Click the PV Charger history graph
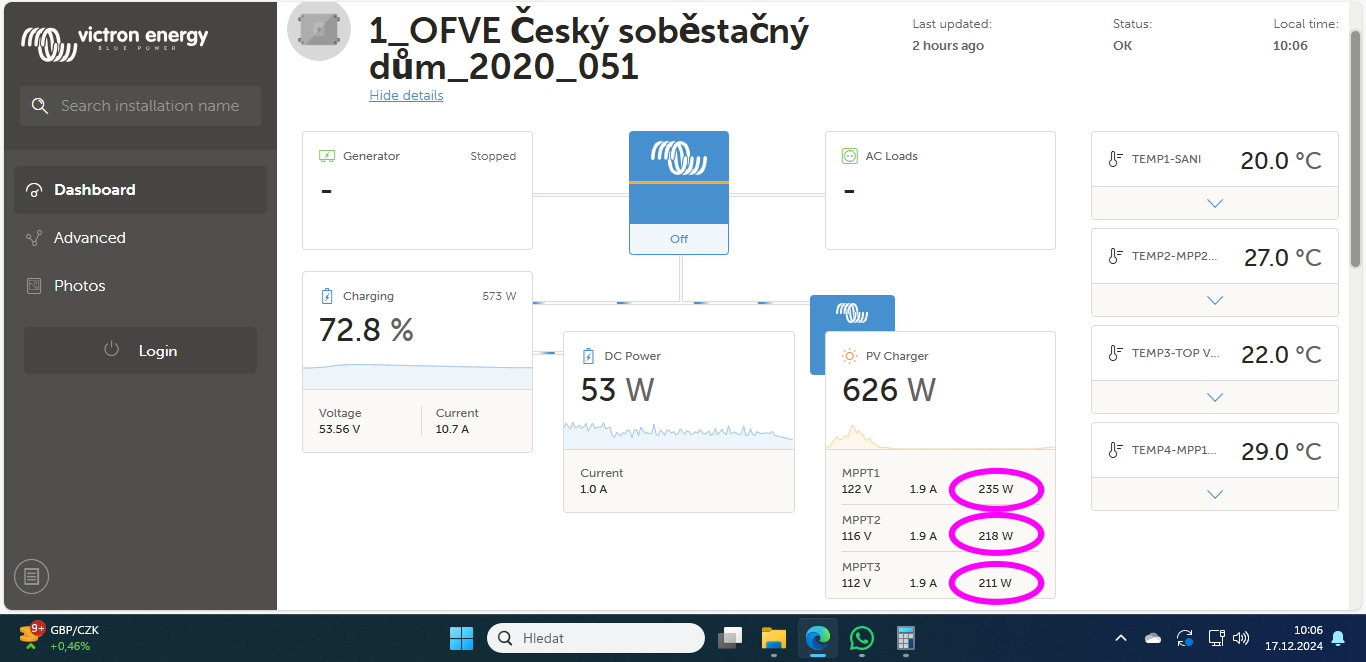Screen dimensions: 1366x662 pyautogui.click(x=940, y=437)
